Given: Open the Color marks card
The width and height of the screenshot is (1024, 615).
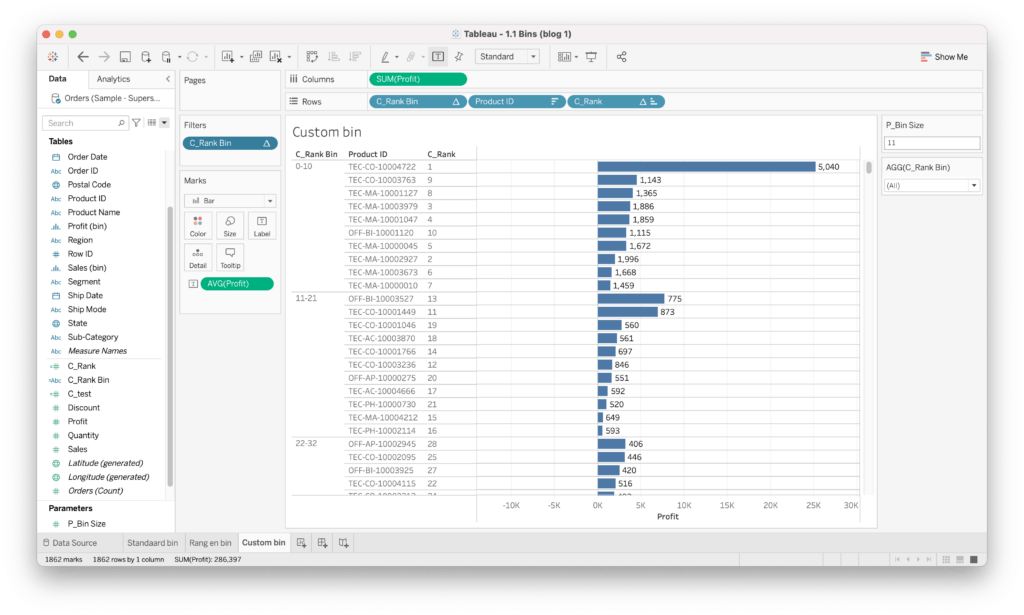Looking at the screenshot, I should [198, 225].
